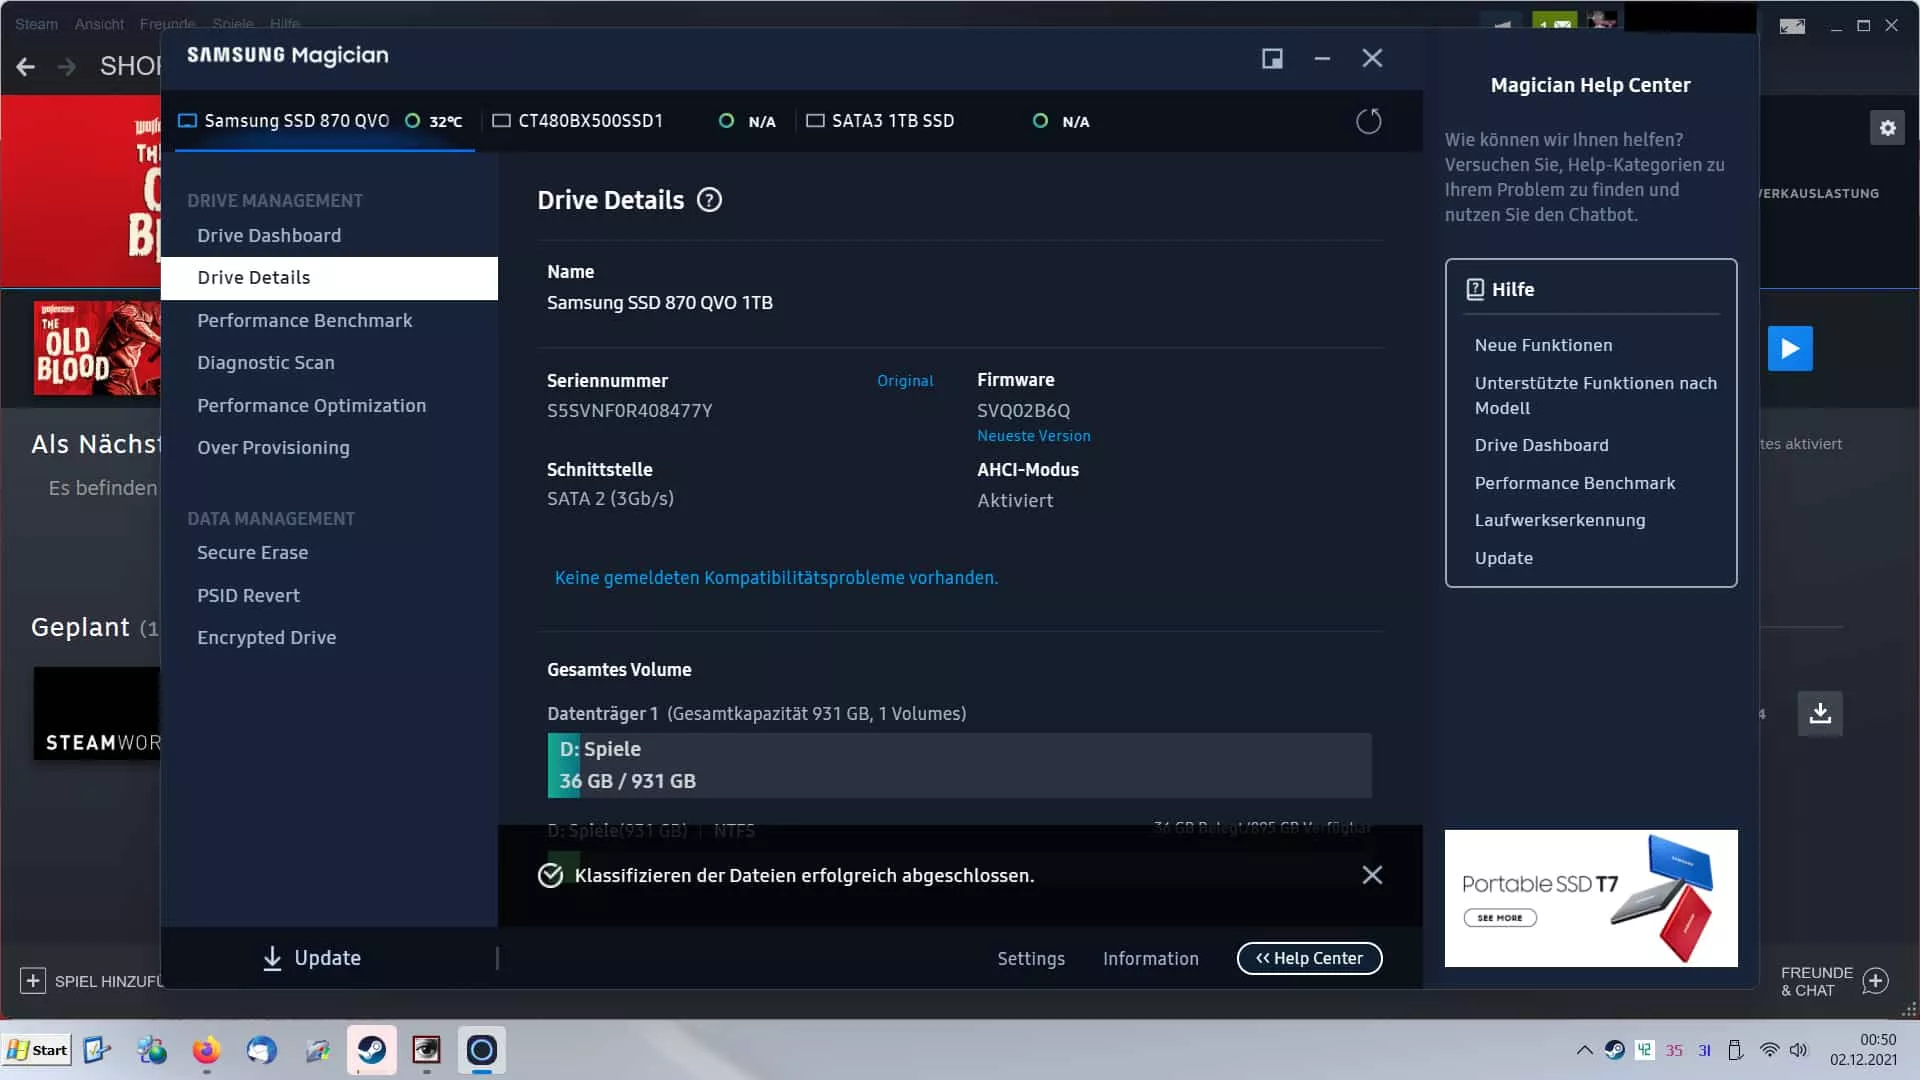The height and width of the screenshot is (1080, 1920).
Task: Open the SteamWorld thumbnail in Steam
Action: pyautogui.click(x=97, y=713)
